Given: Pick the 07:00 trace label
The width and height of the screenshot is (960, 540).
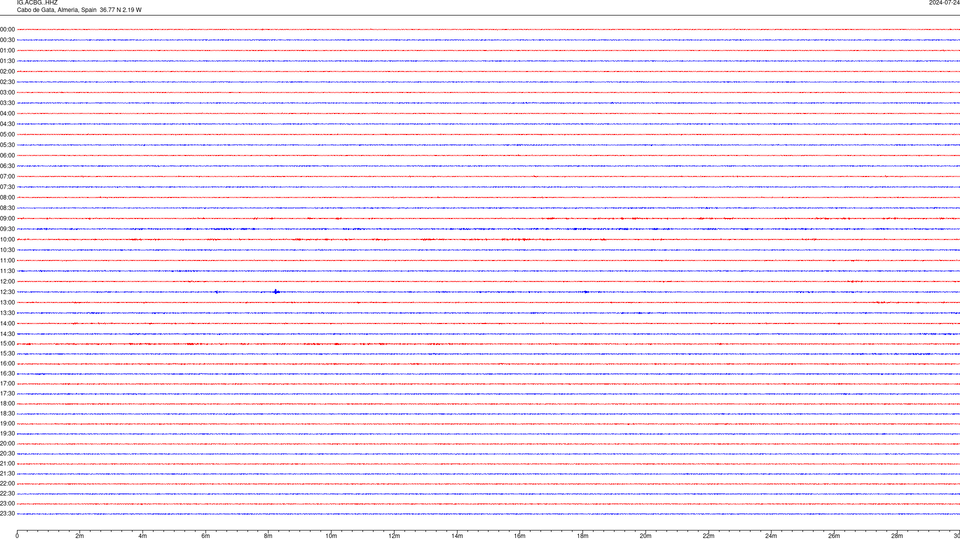Looking at the screenshot, I should pos(7,176).
